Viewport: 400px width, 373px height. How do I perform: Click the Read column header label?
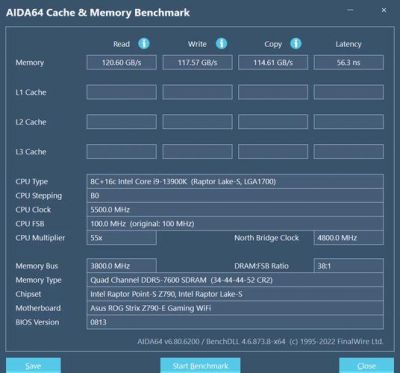click(121, 44)
